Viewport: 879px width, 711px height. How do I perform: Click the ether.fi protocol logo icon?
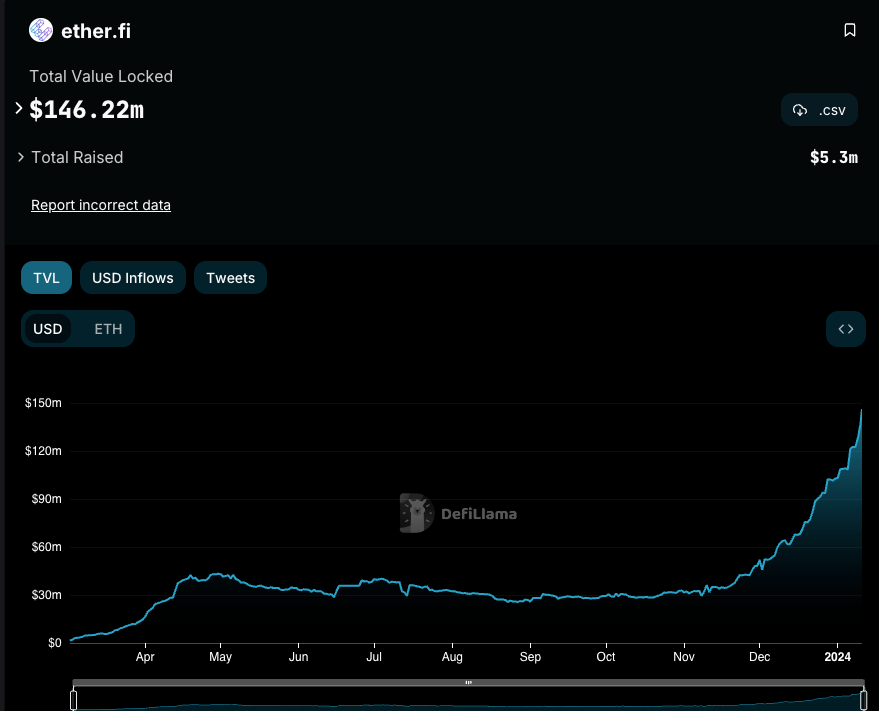point(41,30)
